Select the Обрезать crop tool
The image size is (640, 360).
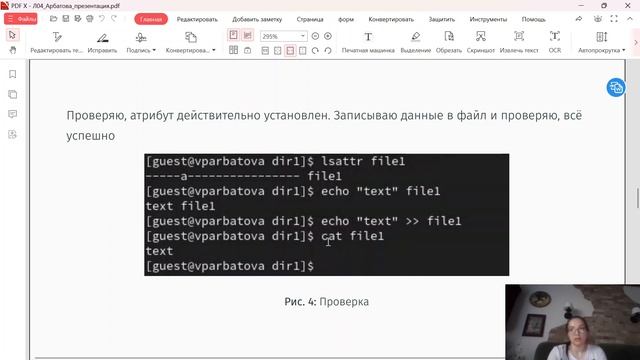click(449, 42)
